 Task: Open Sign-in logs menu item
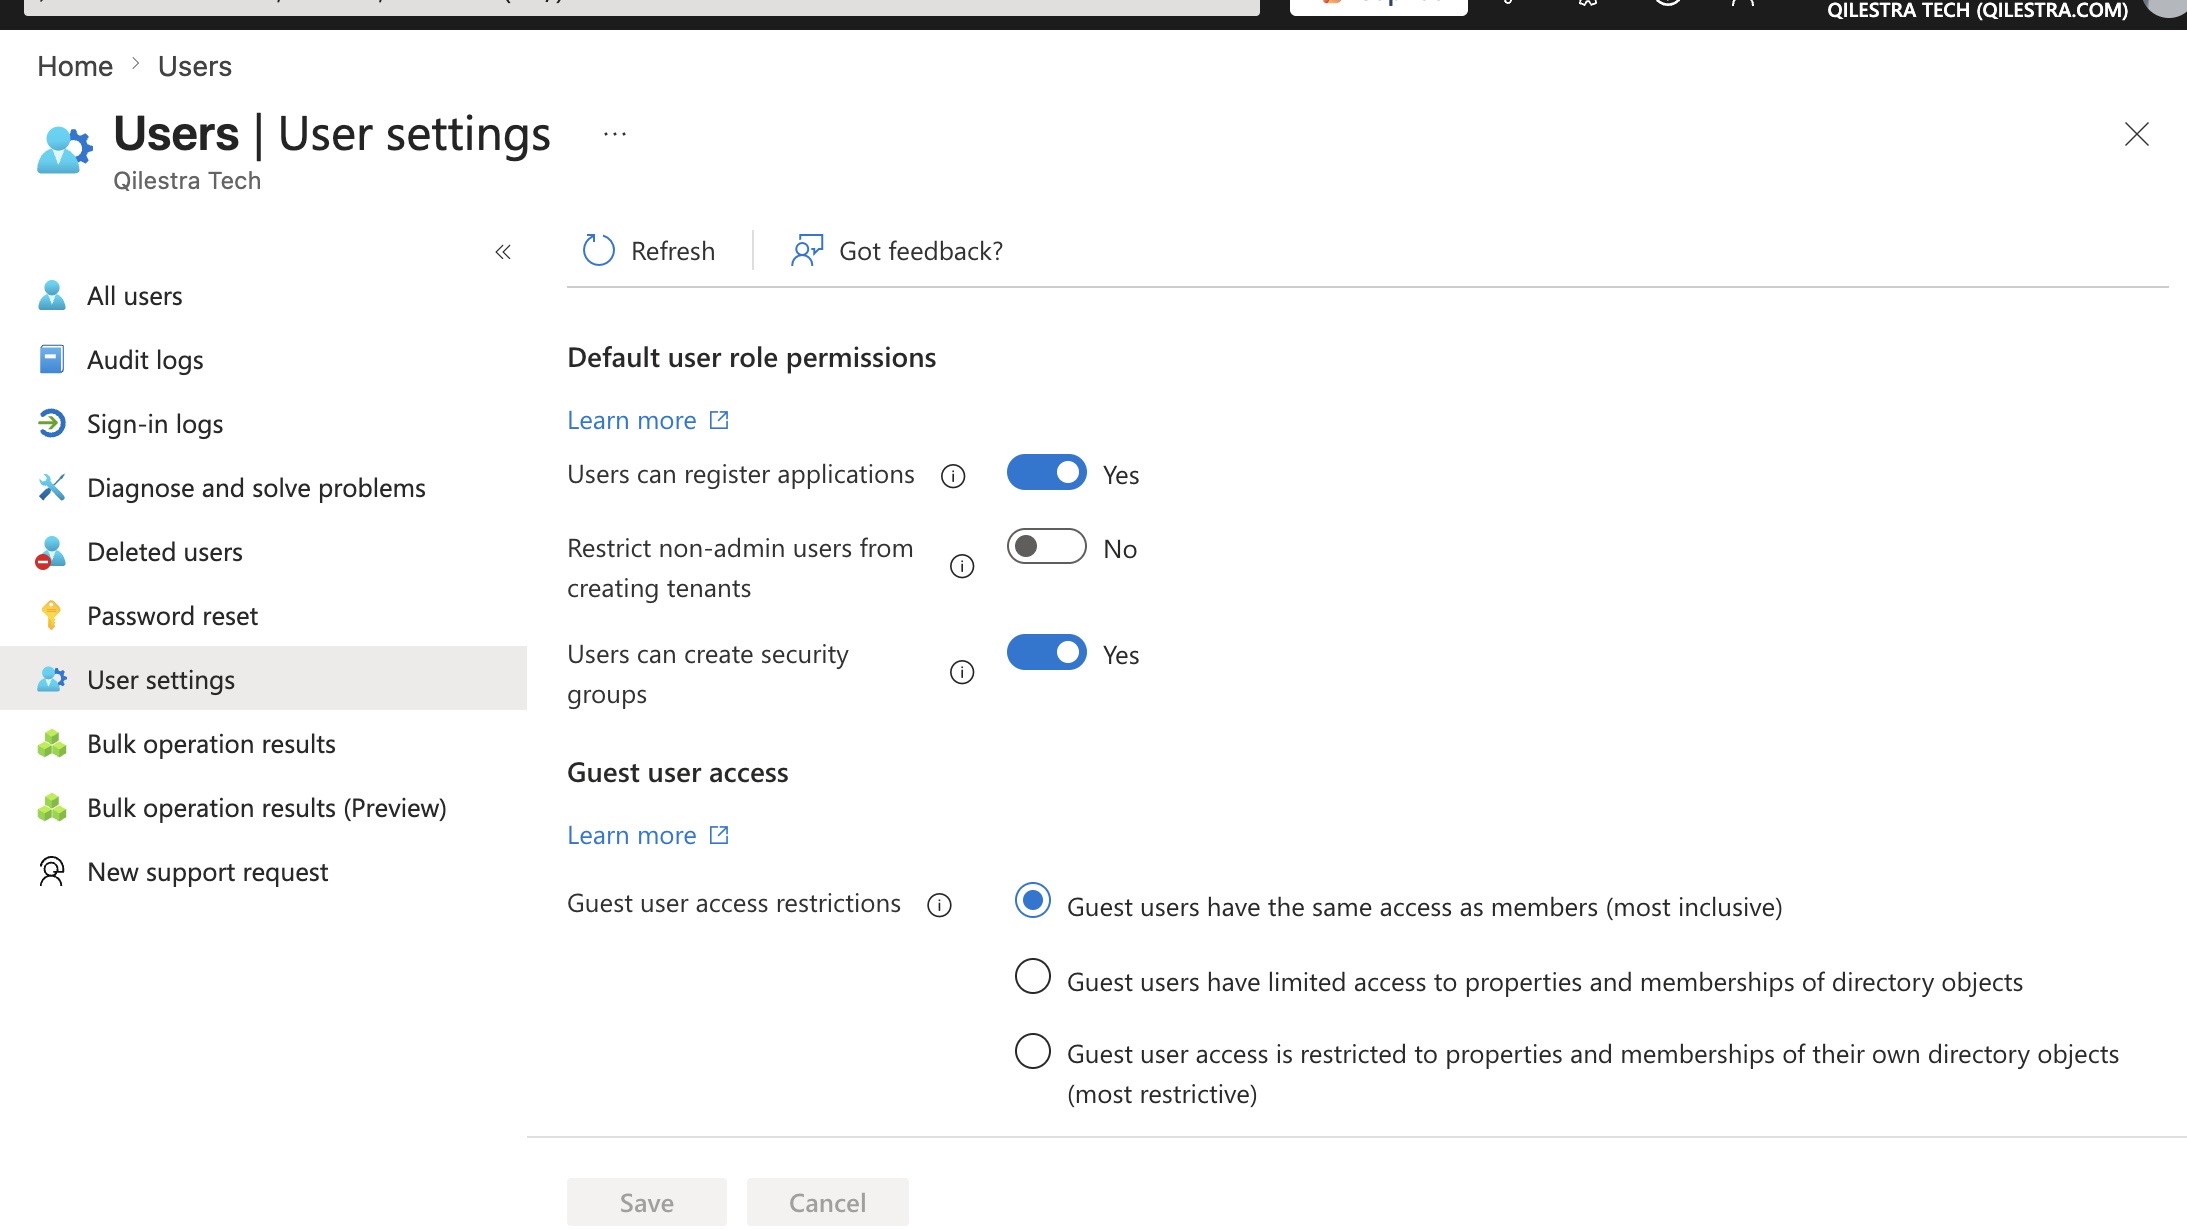click(x=264, y=424)
